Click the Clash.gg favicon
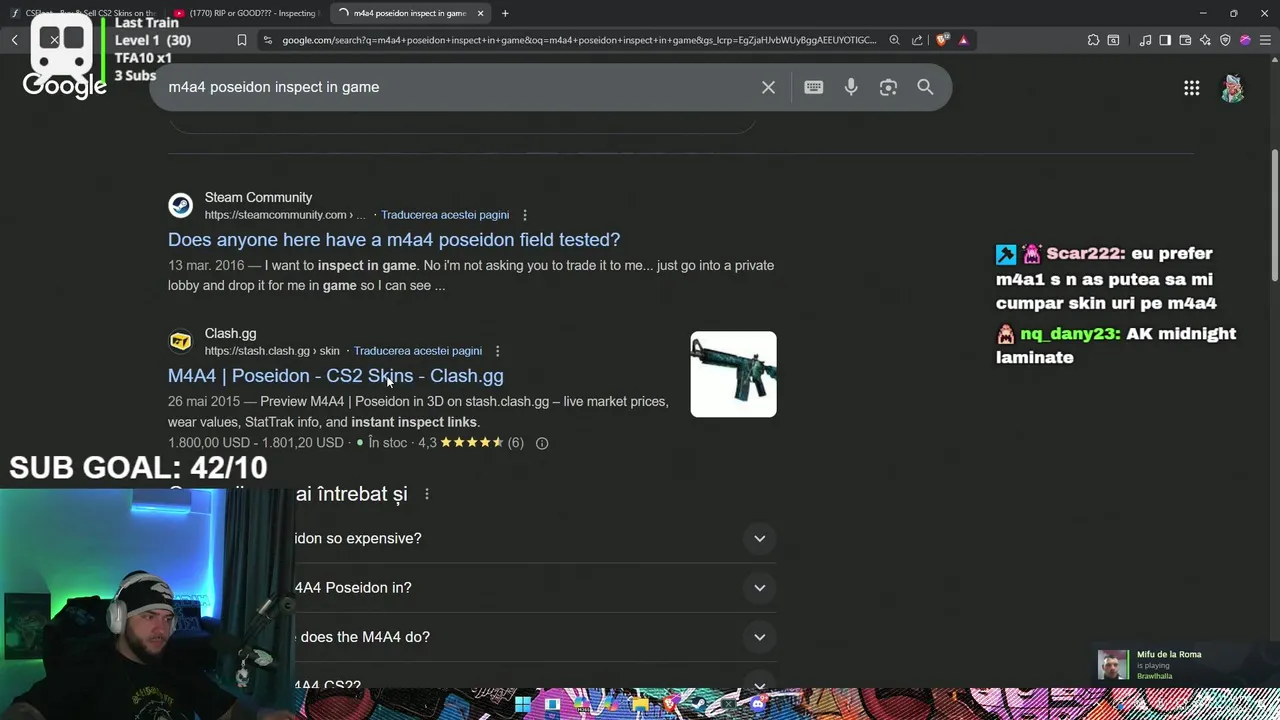The height and width of the screenshot is (720, 1280). (x=180, y=342)
